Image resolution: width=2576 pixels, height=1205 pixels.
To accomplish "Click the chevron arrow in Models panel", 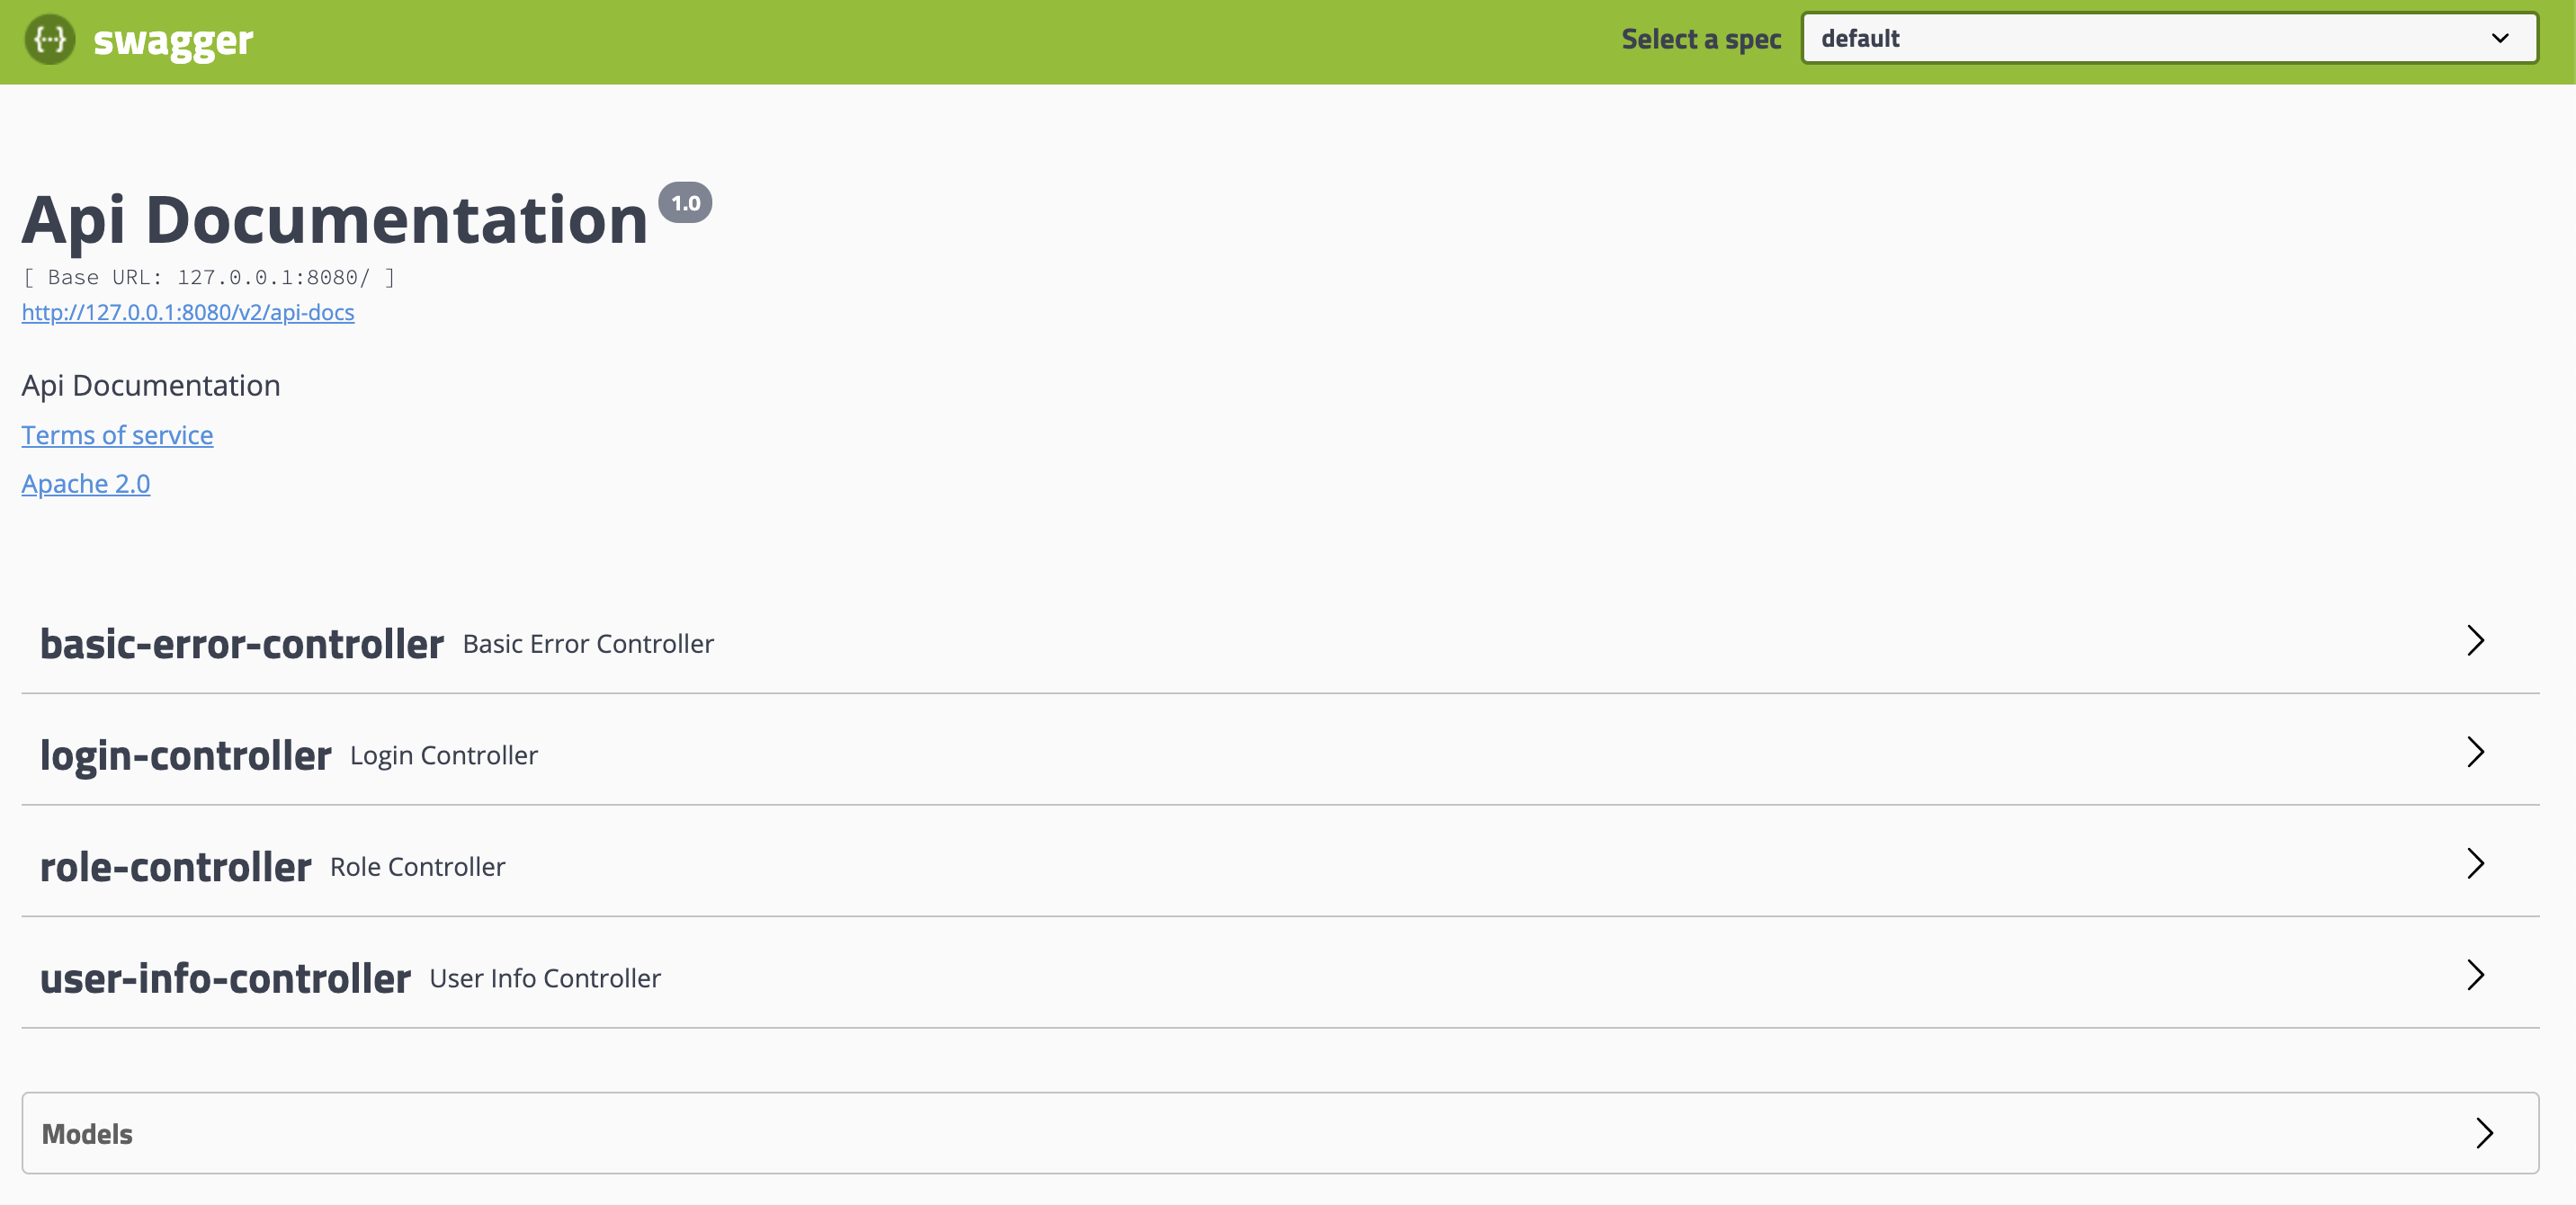I will 2484,1133.
